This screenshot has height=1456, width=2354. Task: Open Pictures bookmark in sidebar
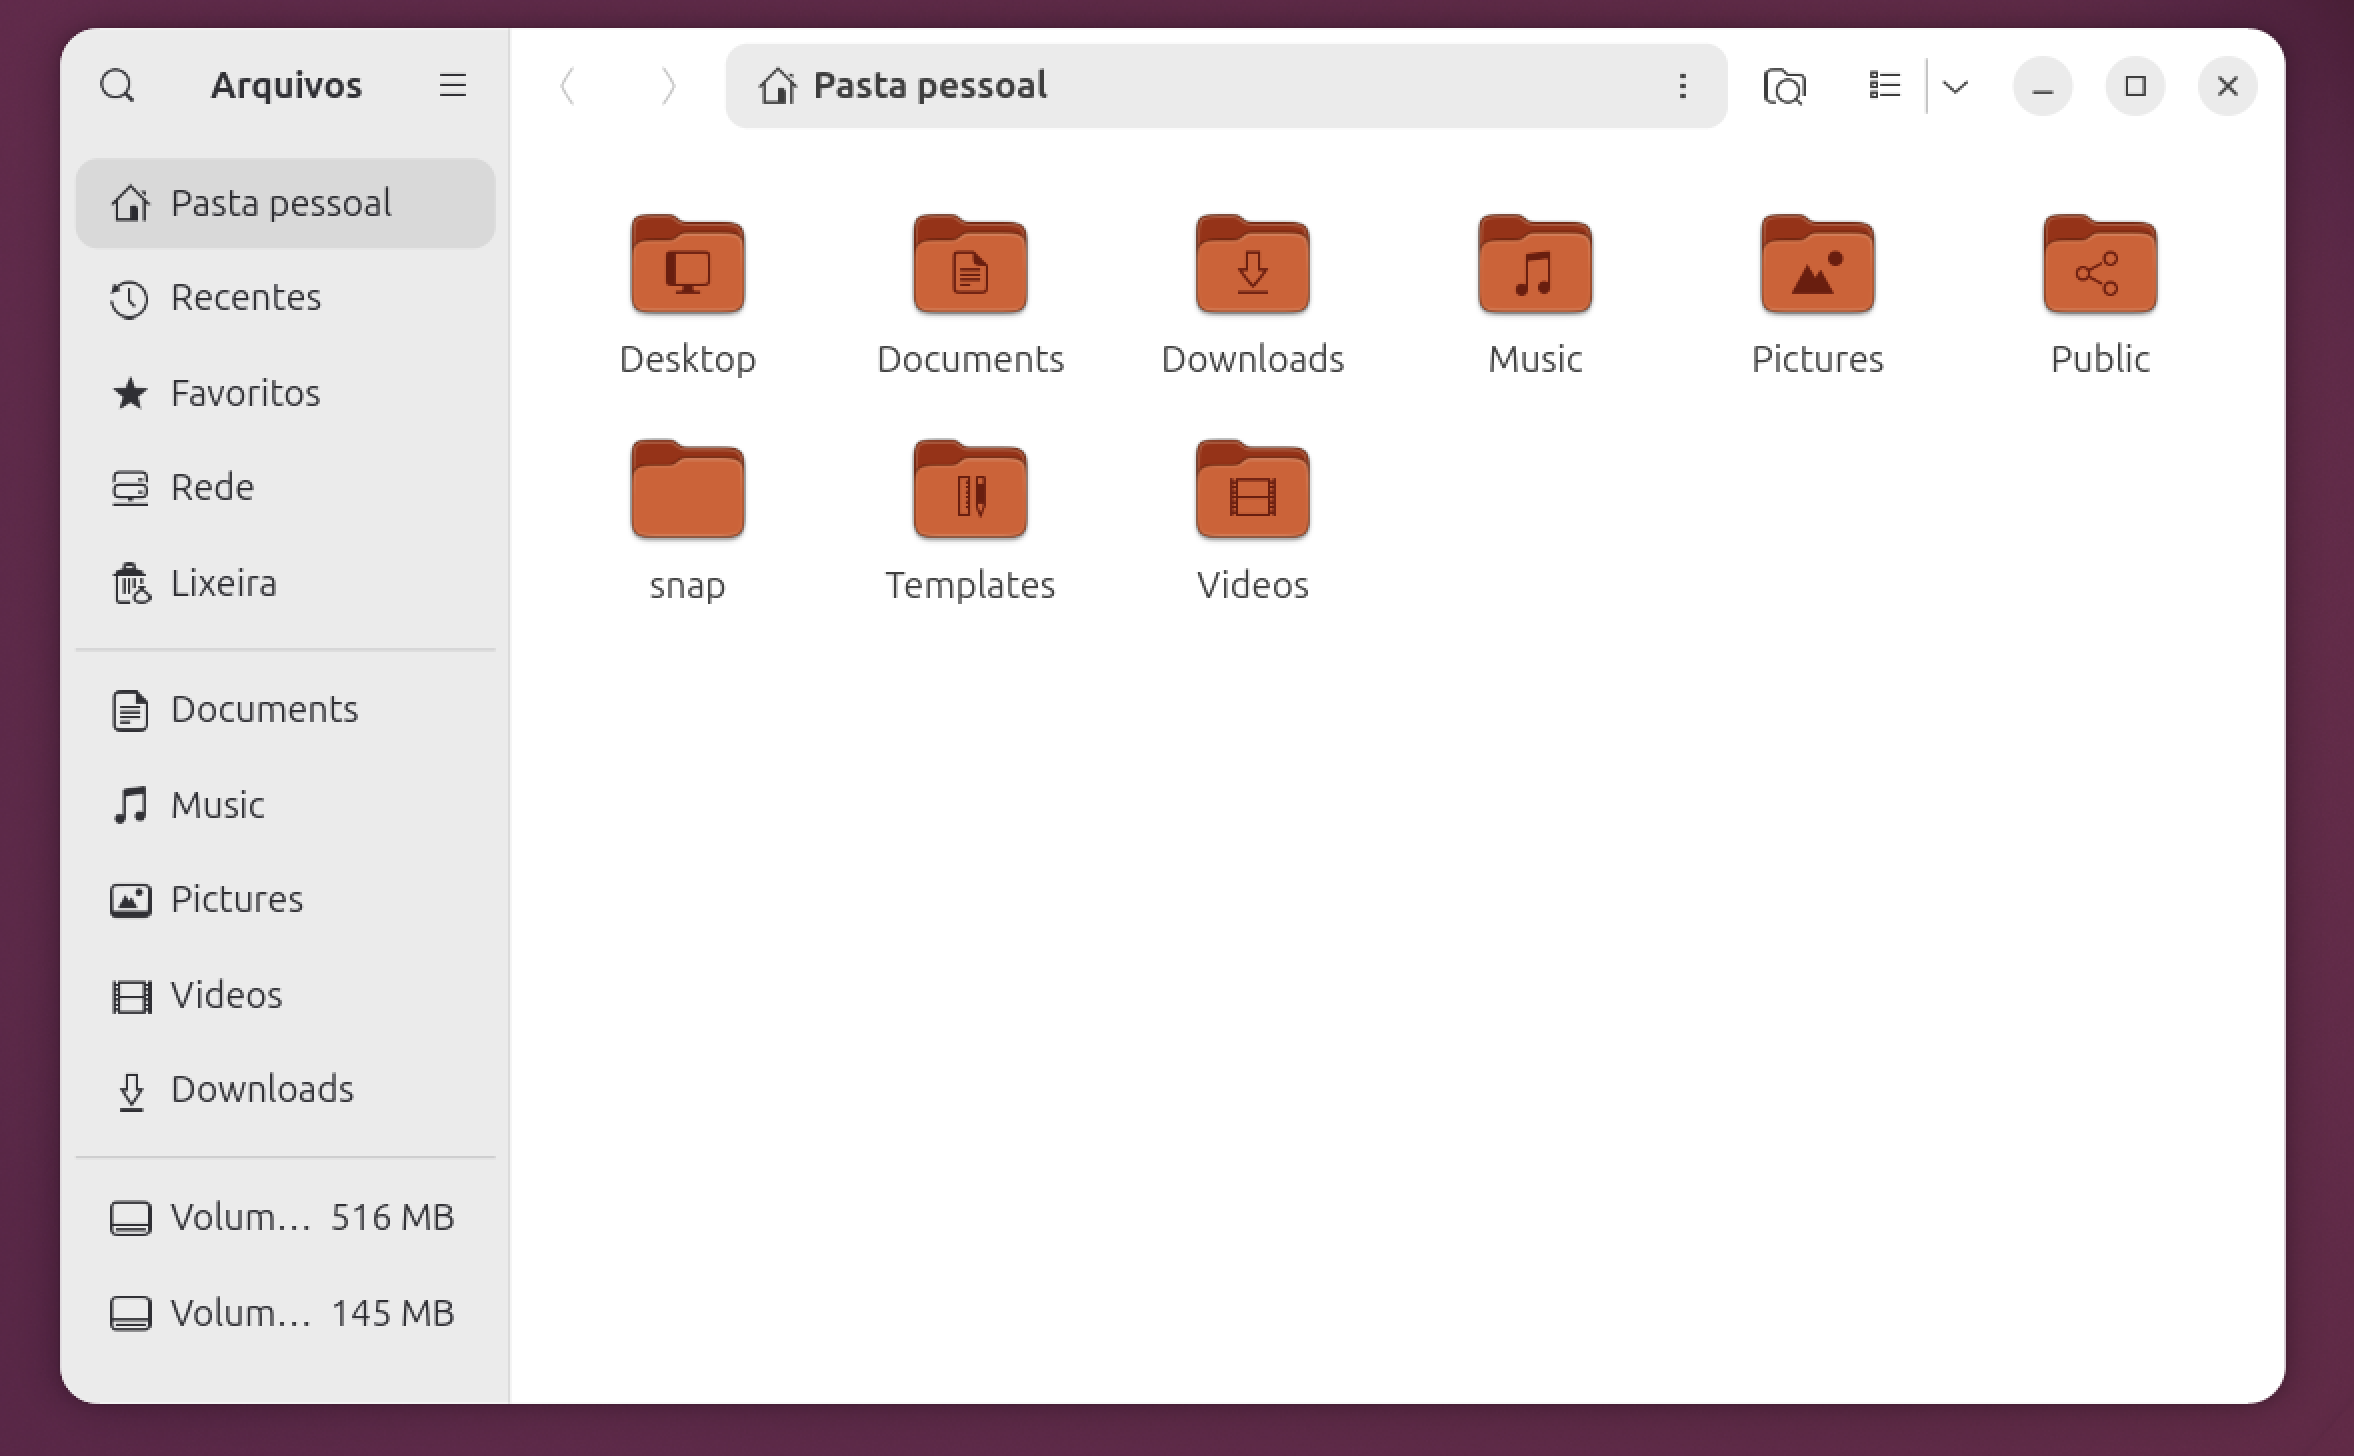[286, 900]
